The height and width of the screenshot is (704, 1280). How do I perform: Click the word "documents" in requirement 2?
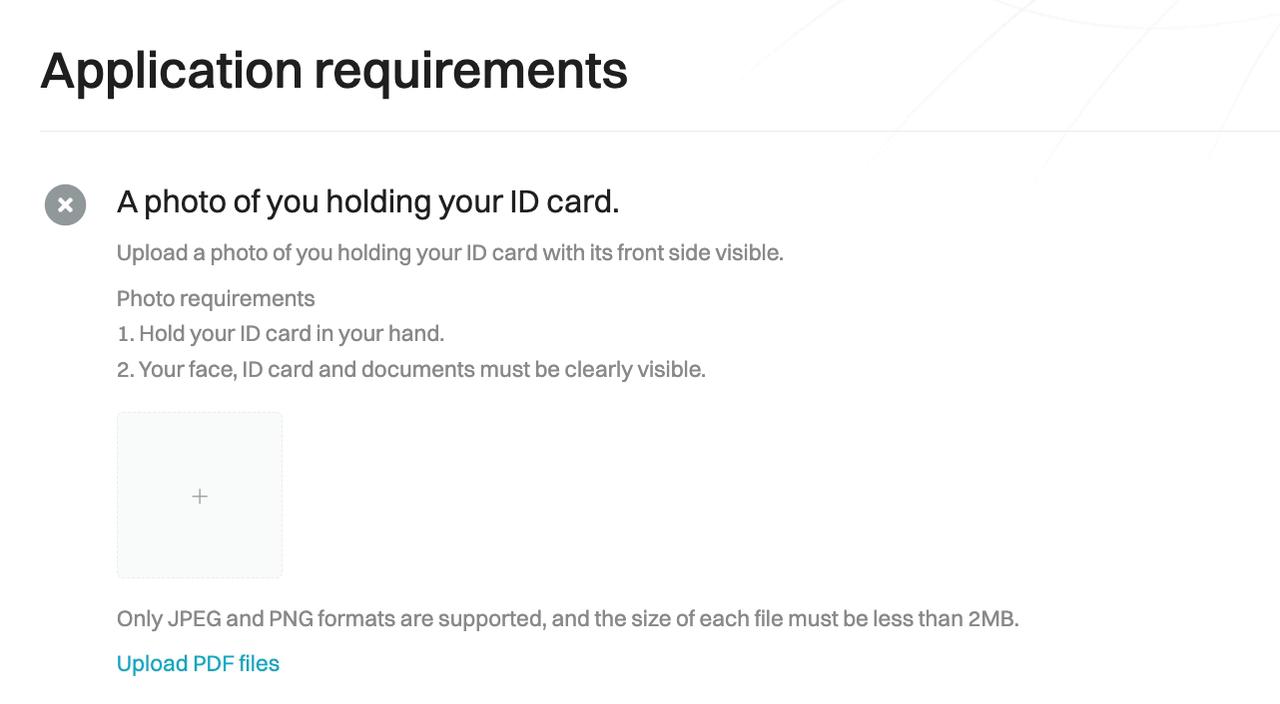tap(417, 370)
